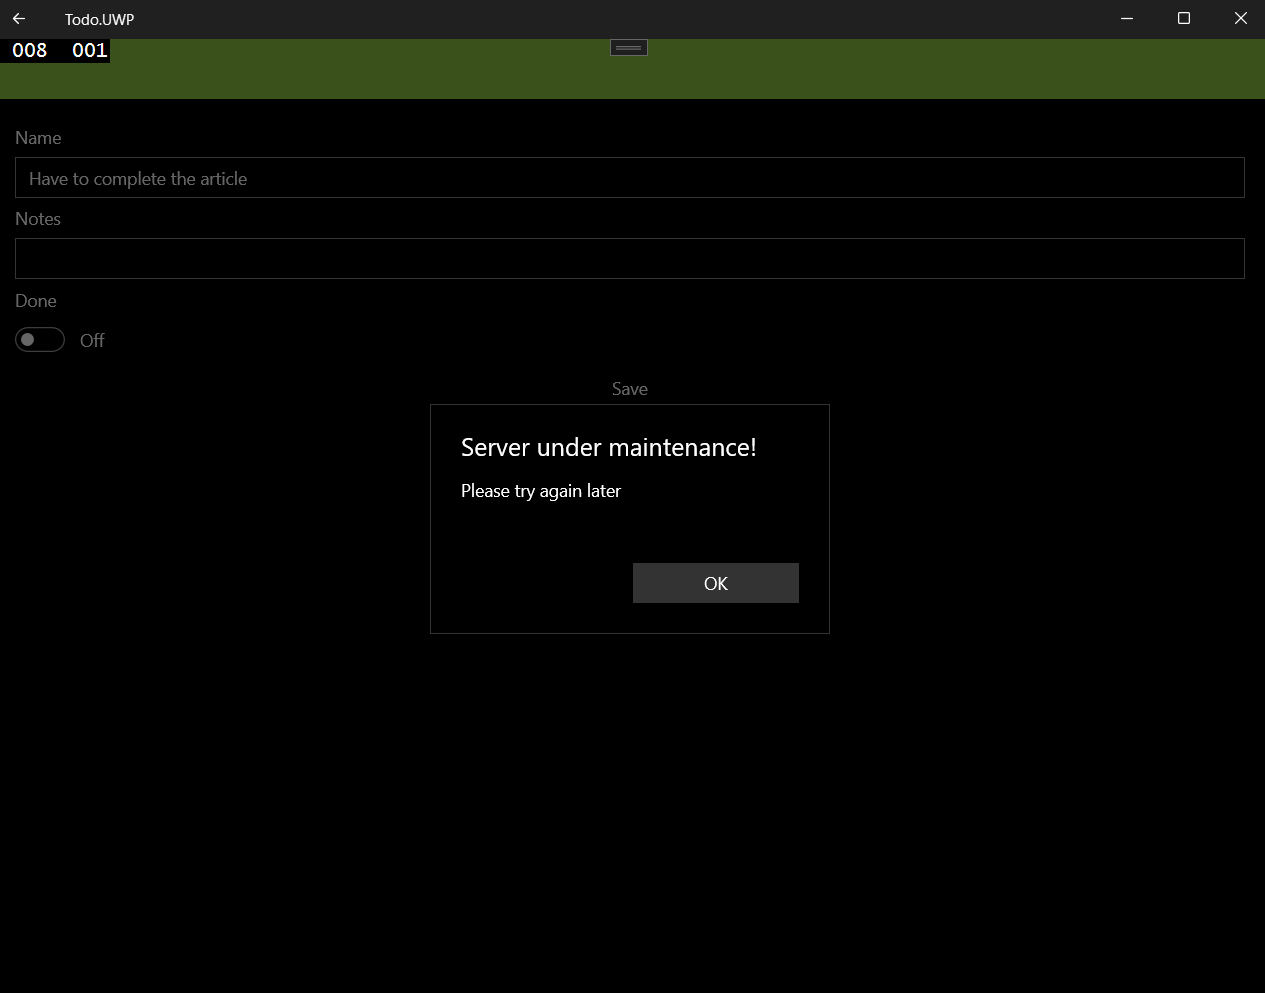Click the 001 frame counter
The height and width of the screenshot is (993, 1265).
(x=89, y=50)
